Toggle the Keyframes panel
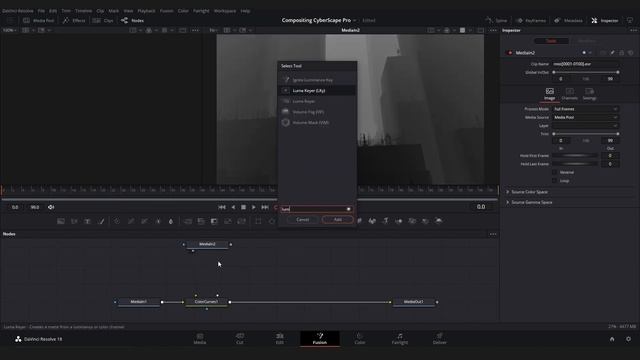 [x=531, y=20]
